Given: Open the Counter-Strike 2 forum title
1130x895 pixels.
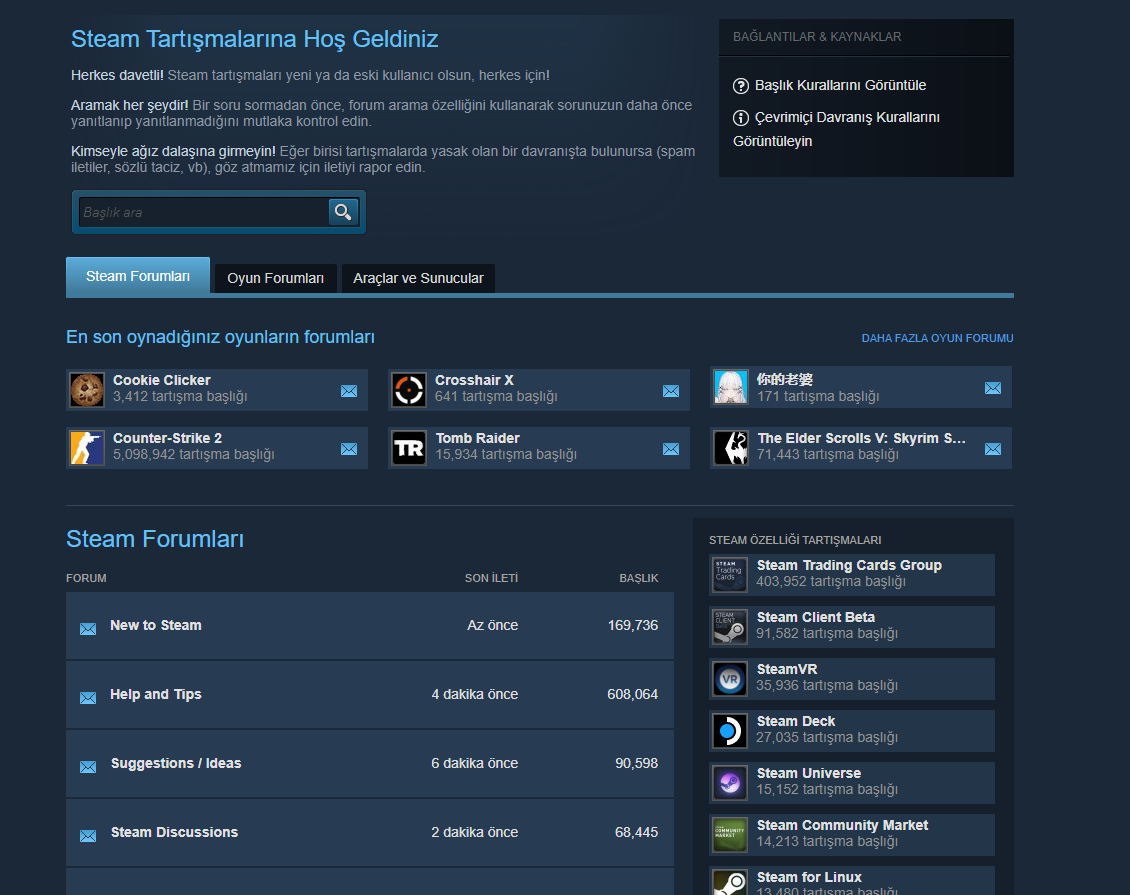Looking at the screenshot, I should click(x=167, y=438).
